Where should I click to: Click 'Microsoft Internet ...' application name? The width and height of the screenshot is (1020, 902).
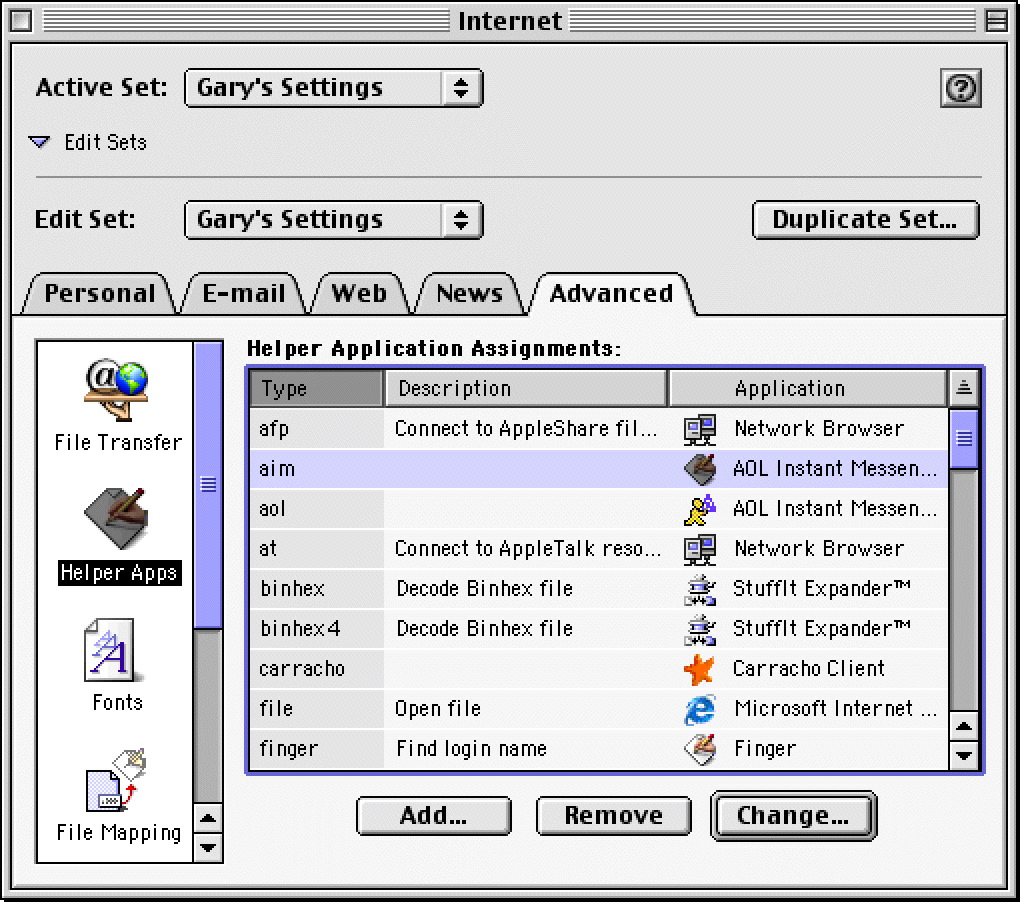pos(836,708)
